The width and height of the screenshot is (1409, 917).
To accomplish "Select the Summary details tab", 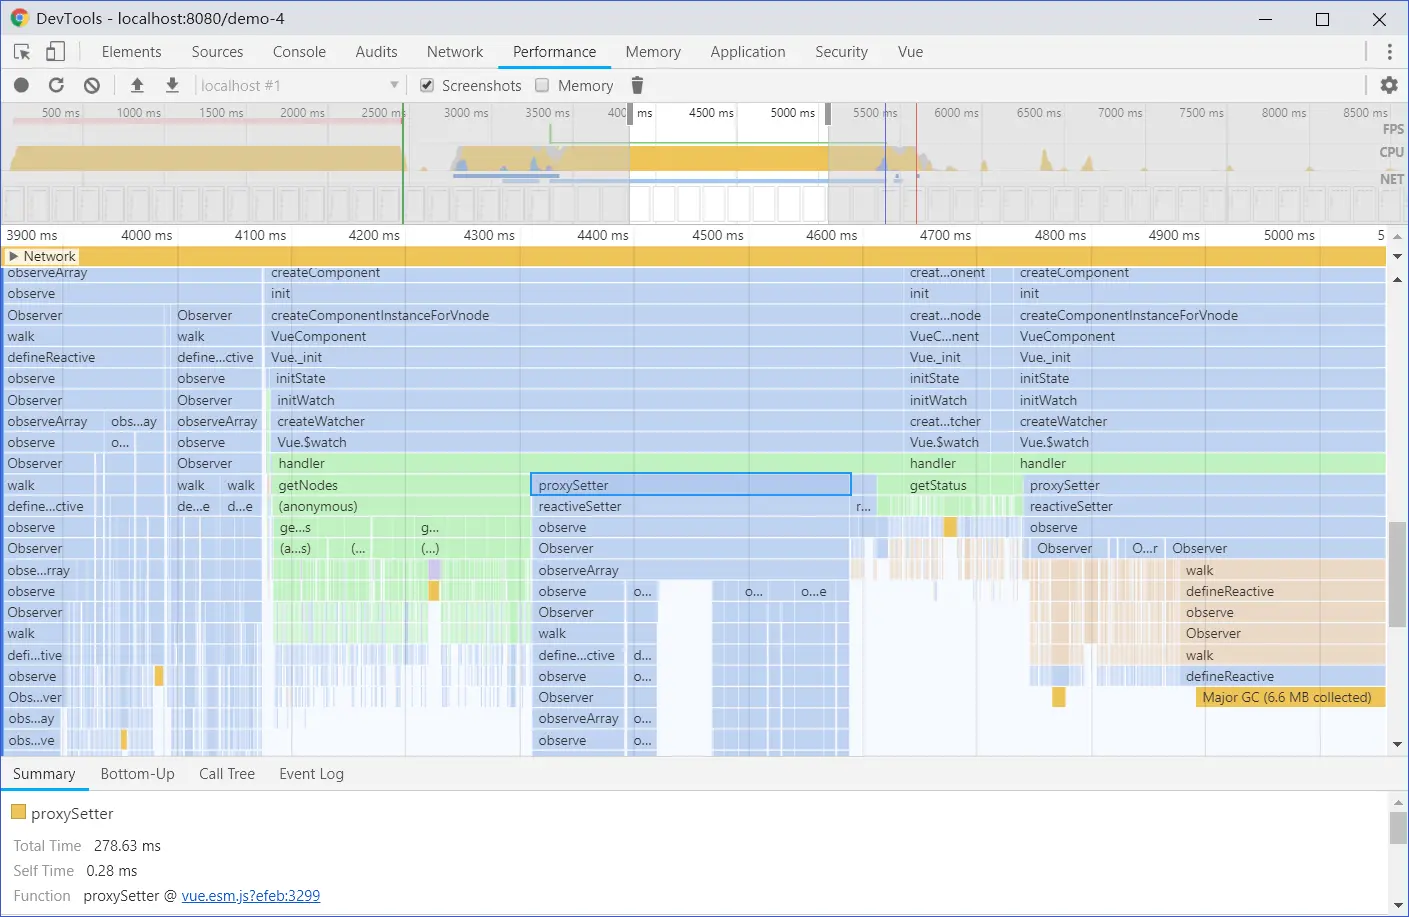I will coord(44,774).
